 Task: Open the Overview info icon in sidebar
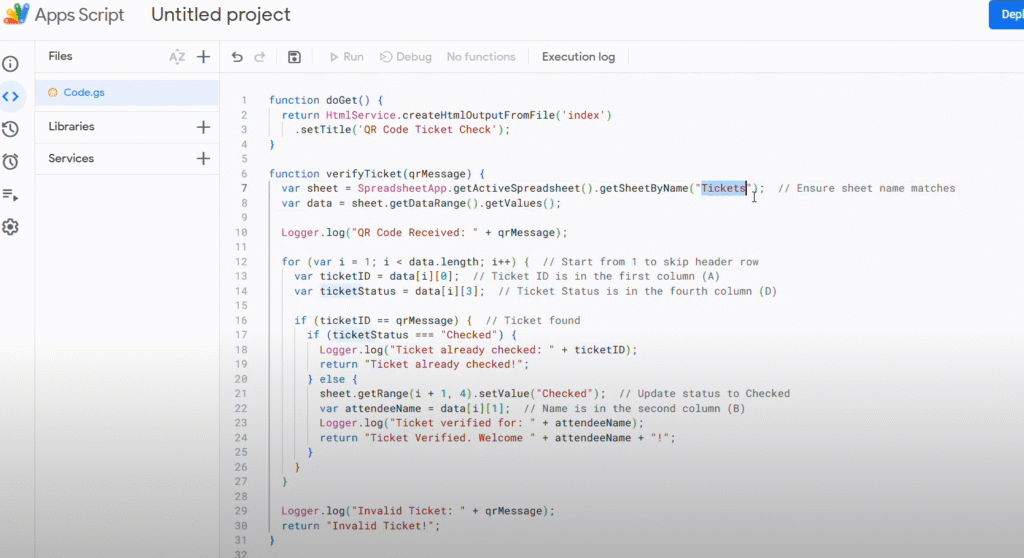pos(10,64)
